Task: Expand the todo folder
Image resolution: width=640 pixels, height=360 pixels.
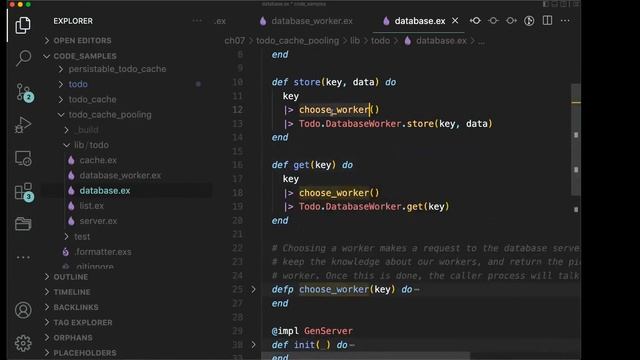Action: pyautogui.click(x=78, y=84)
